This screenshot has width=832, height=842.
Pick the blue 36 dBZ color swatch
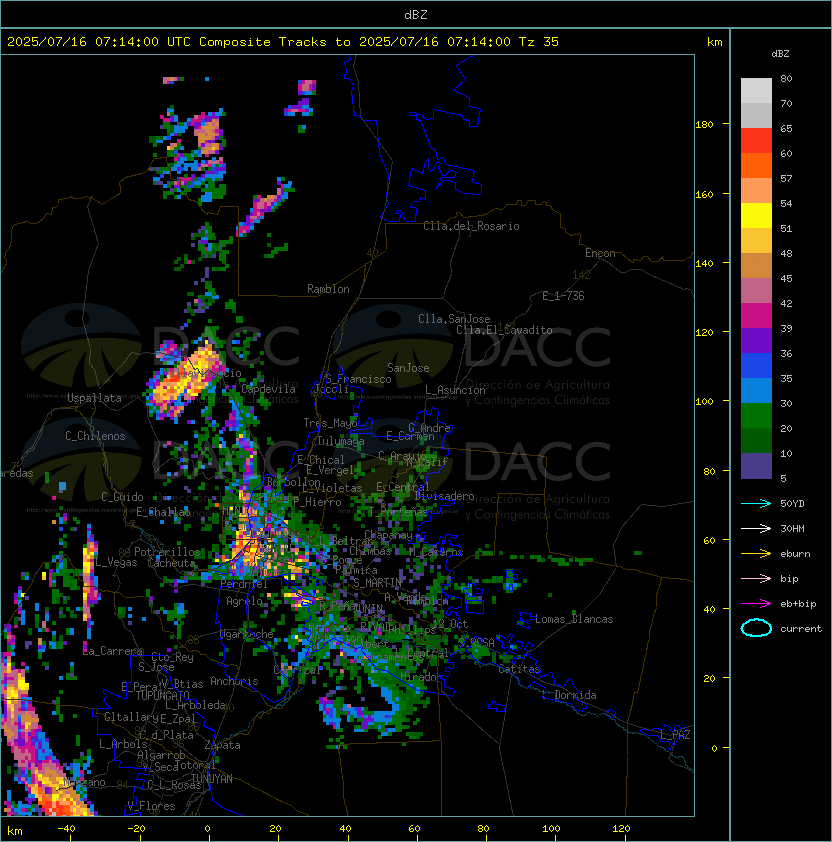pos(756,366)
